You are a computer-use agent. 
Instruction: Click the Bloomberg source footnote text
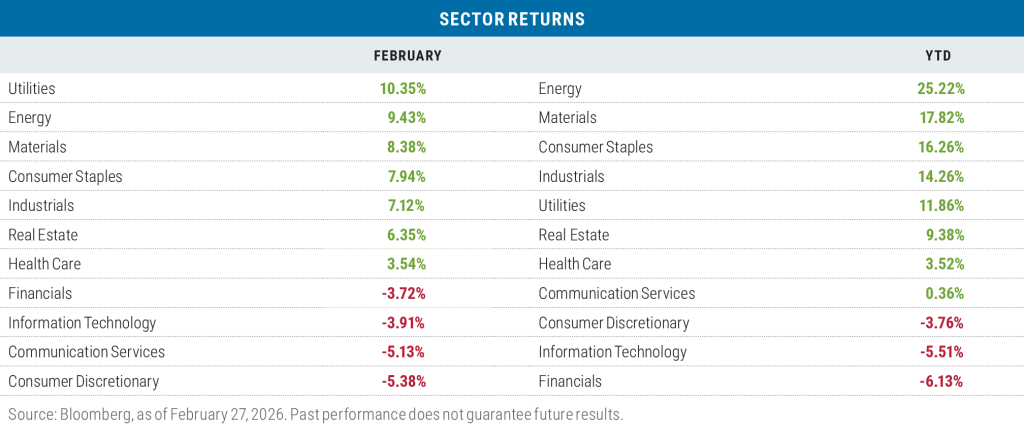pos(315,413)
